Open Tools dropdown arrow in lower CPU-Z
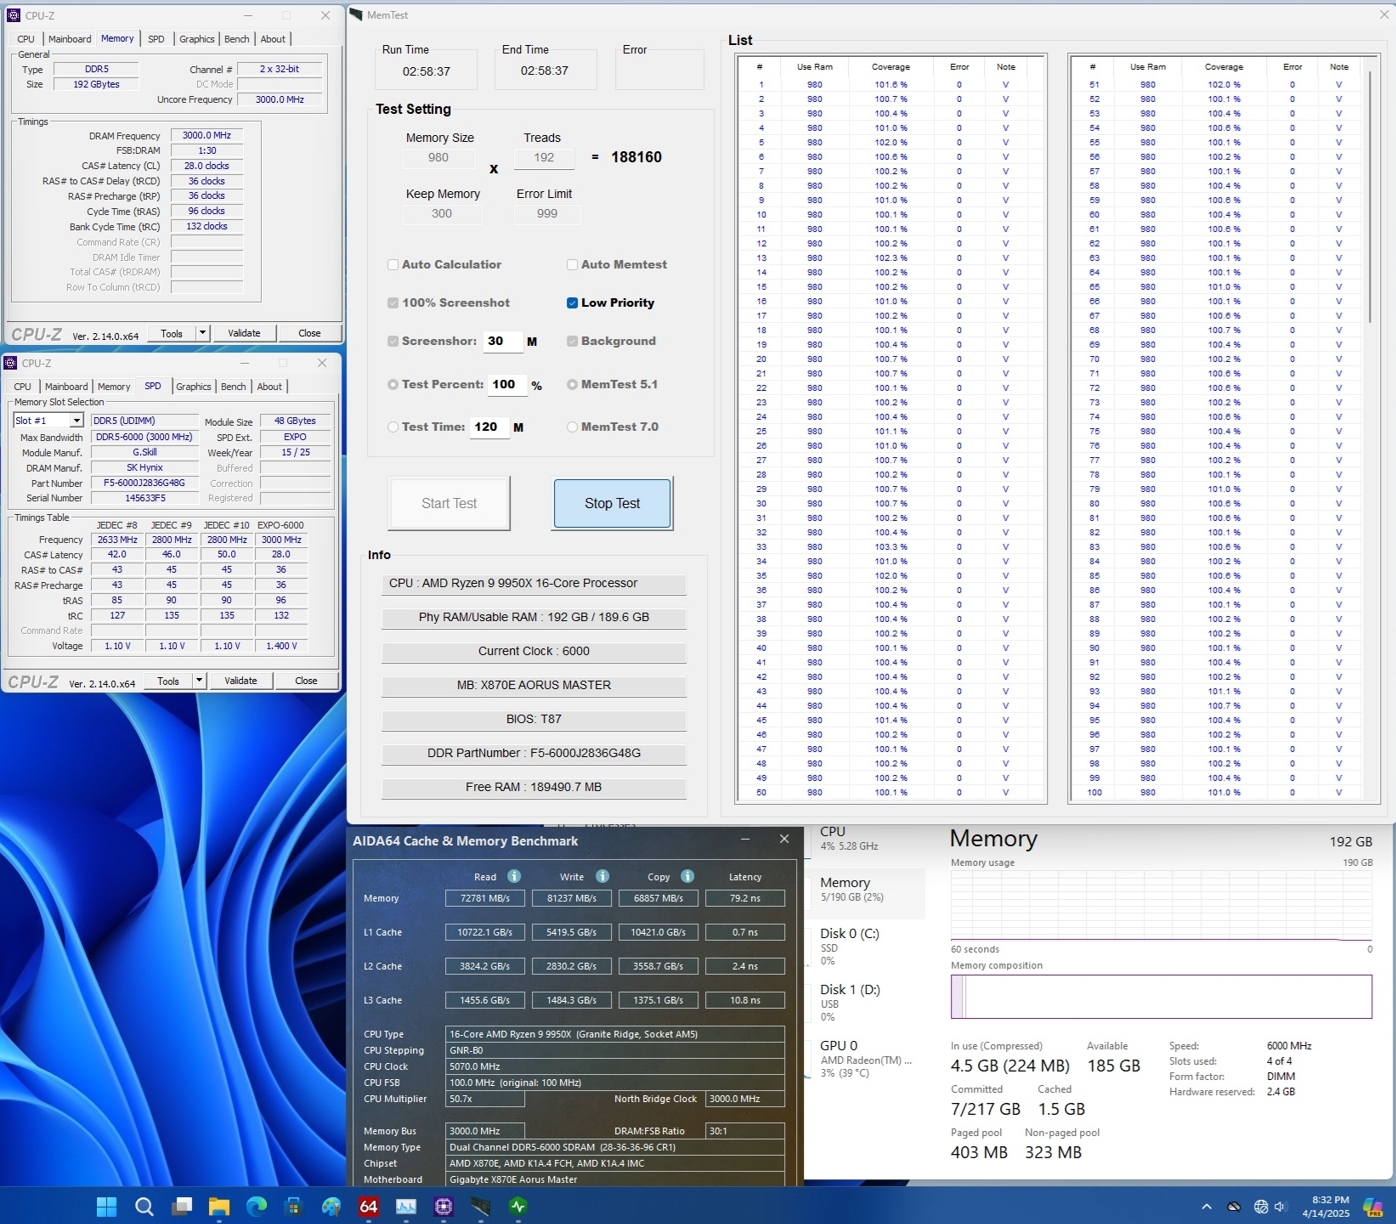 coord(198,681)
